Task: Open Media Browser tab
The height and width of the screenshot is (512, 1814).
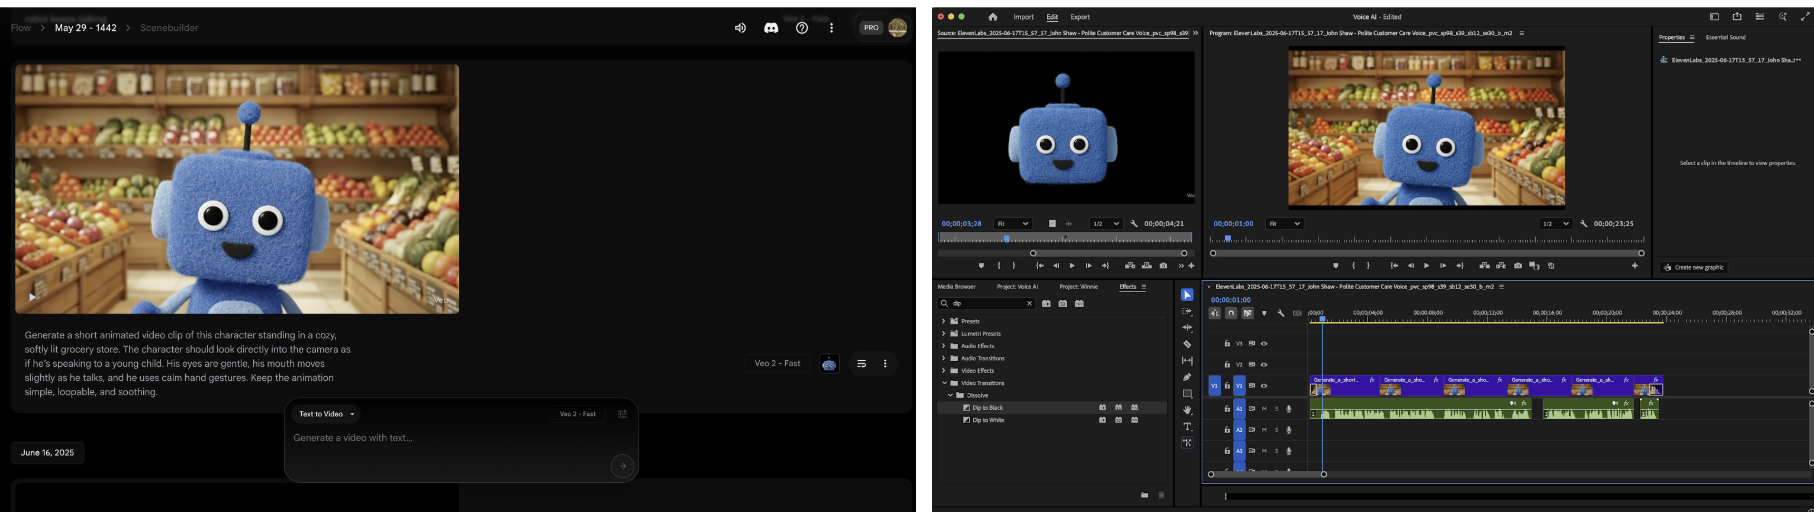Action: (956, 287)
